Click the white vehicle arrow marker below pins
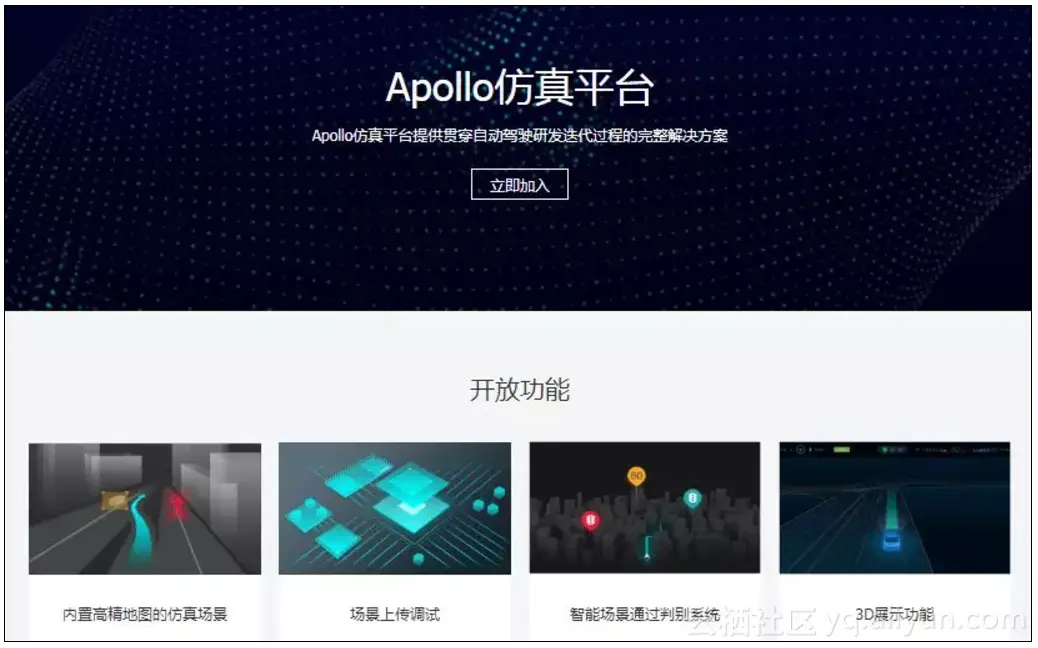 pyautogui.click(x=647, y=555)
